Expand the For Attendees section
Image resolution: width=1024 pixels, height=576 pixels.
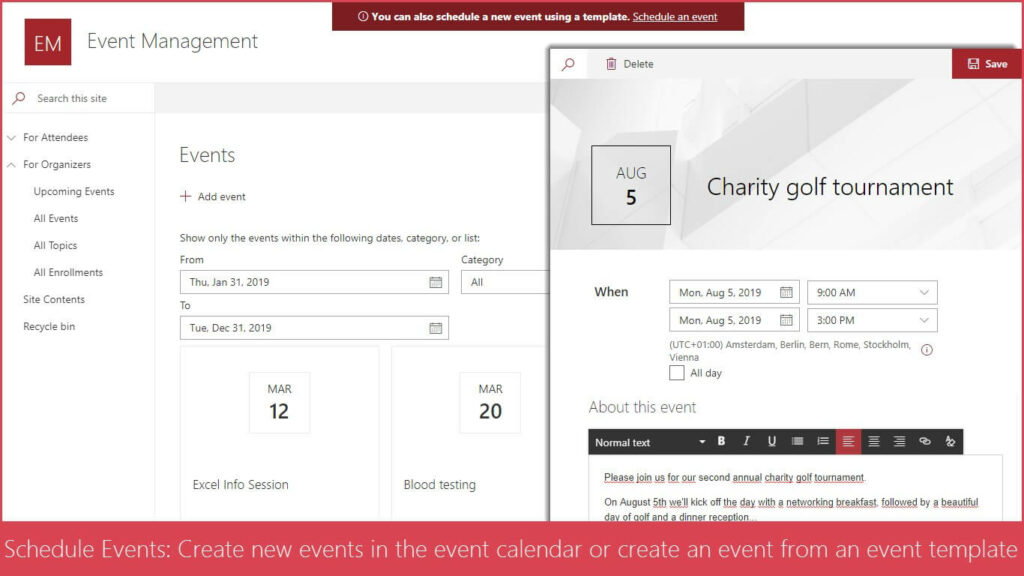[12, 138]
